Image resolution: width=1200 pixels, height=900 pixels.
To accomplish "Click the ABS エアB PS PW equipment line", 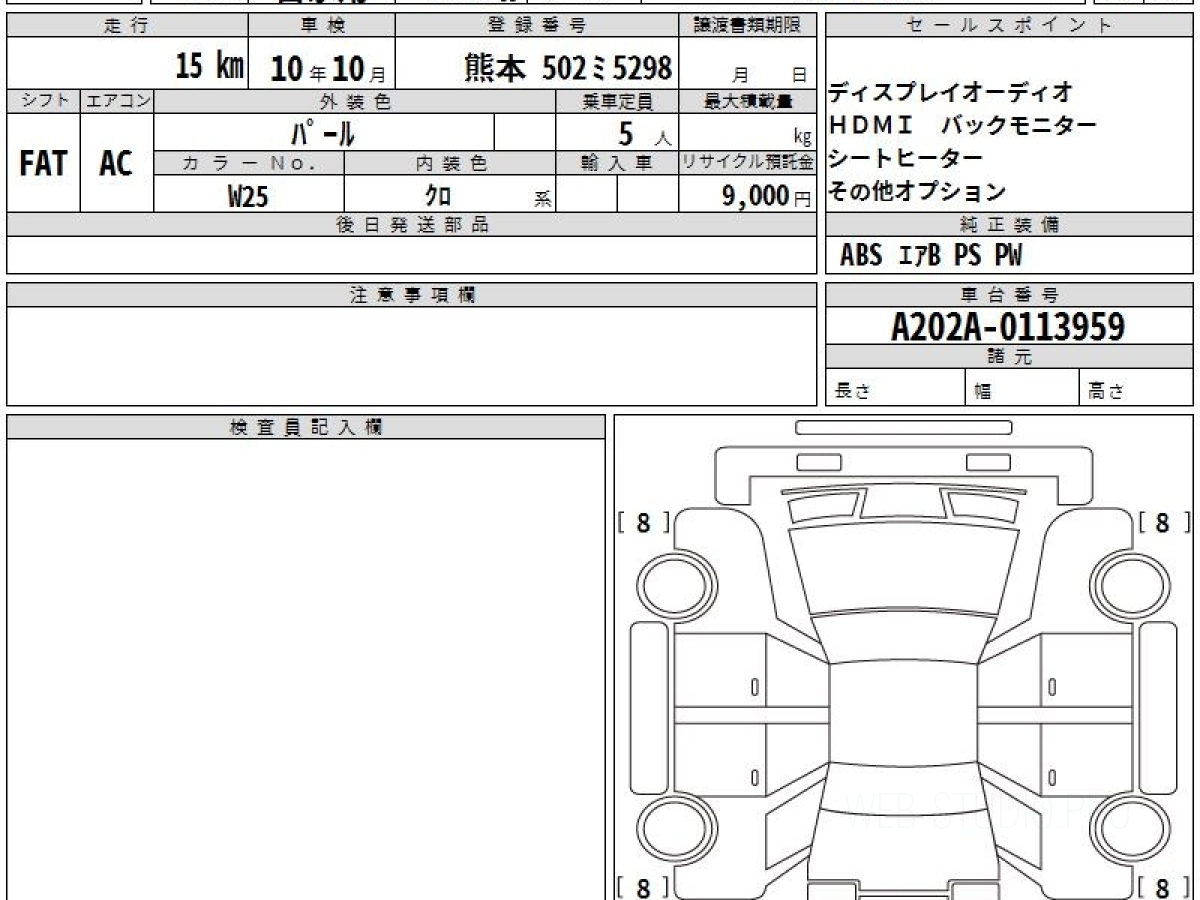I will [x=931, y=256].
